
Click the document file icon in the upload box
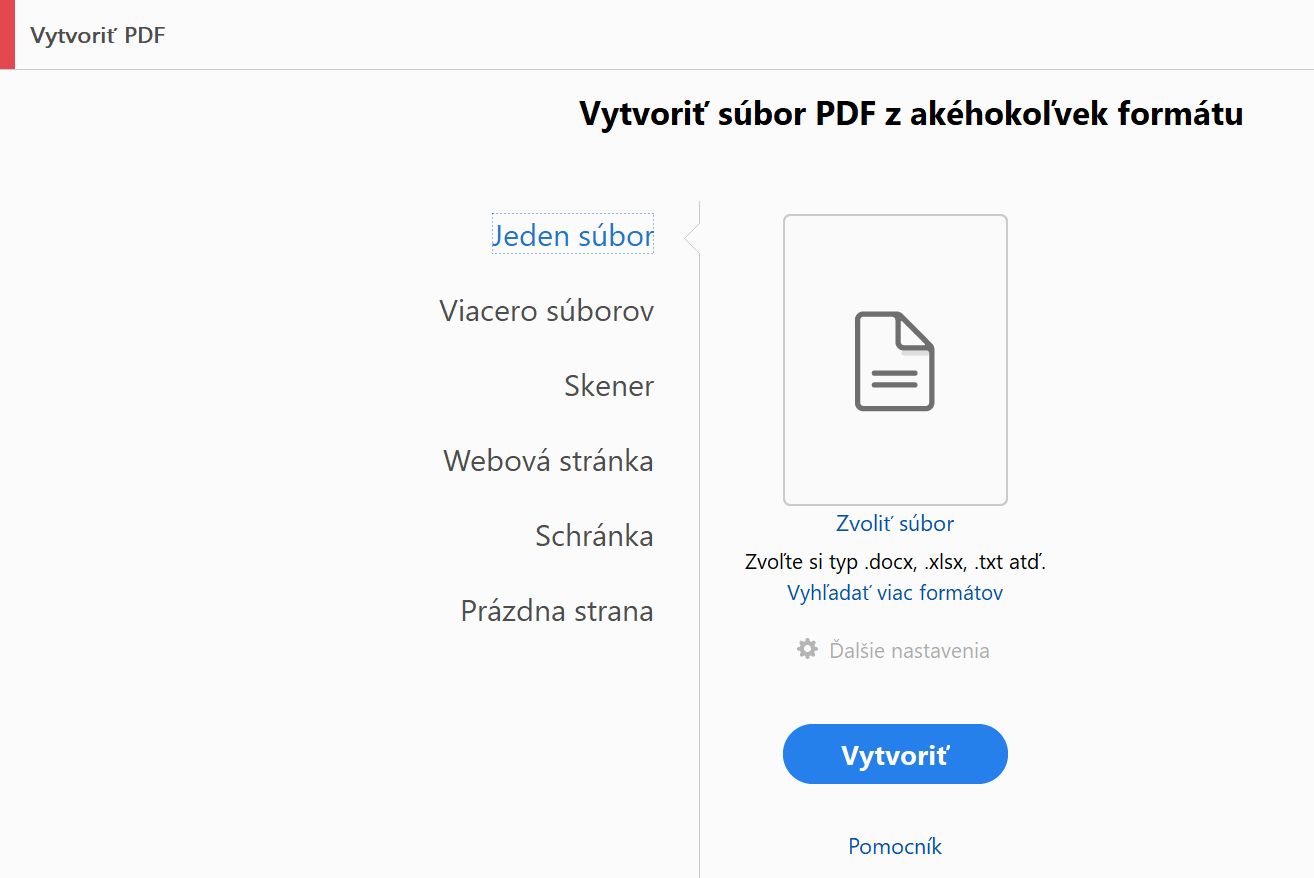click(895, 362)
